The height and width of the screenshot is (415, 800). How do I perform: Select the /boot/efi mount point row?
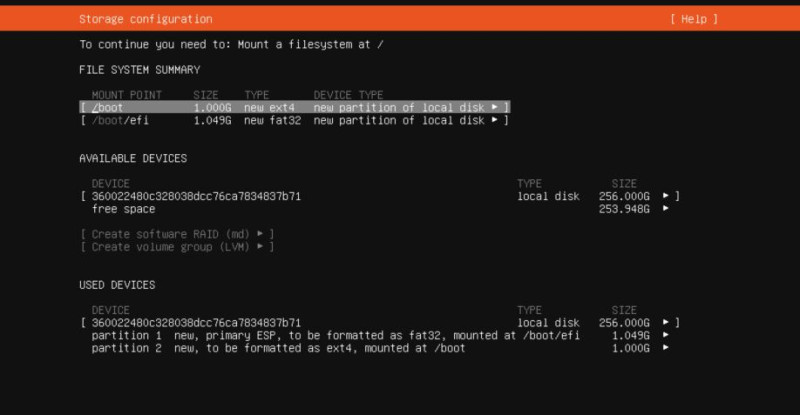coord(295,120)
